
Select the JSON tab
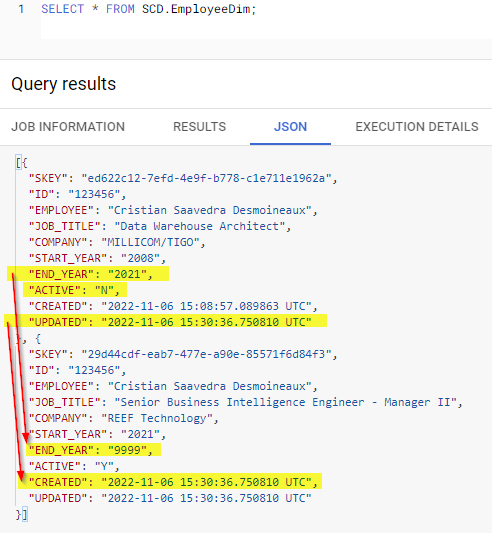point(290,127)
